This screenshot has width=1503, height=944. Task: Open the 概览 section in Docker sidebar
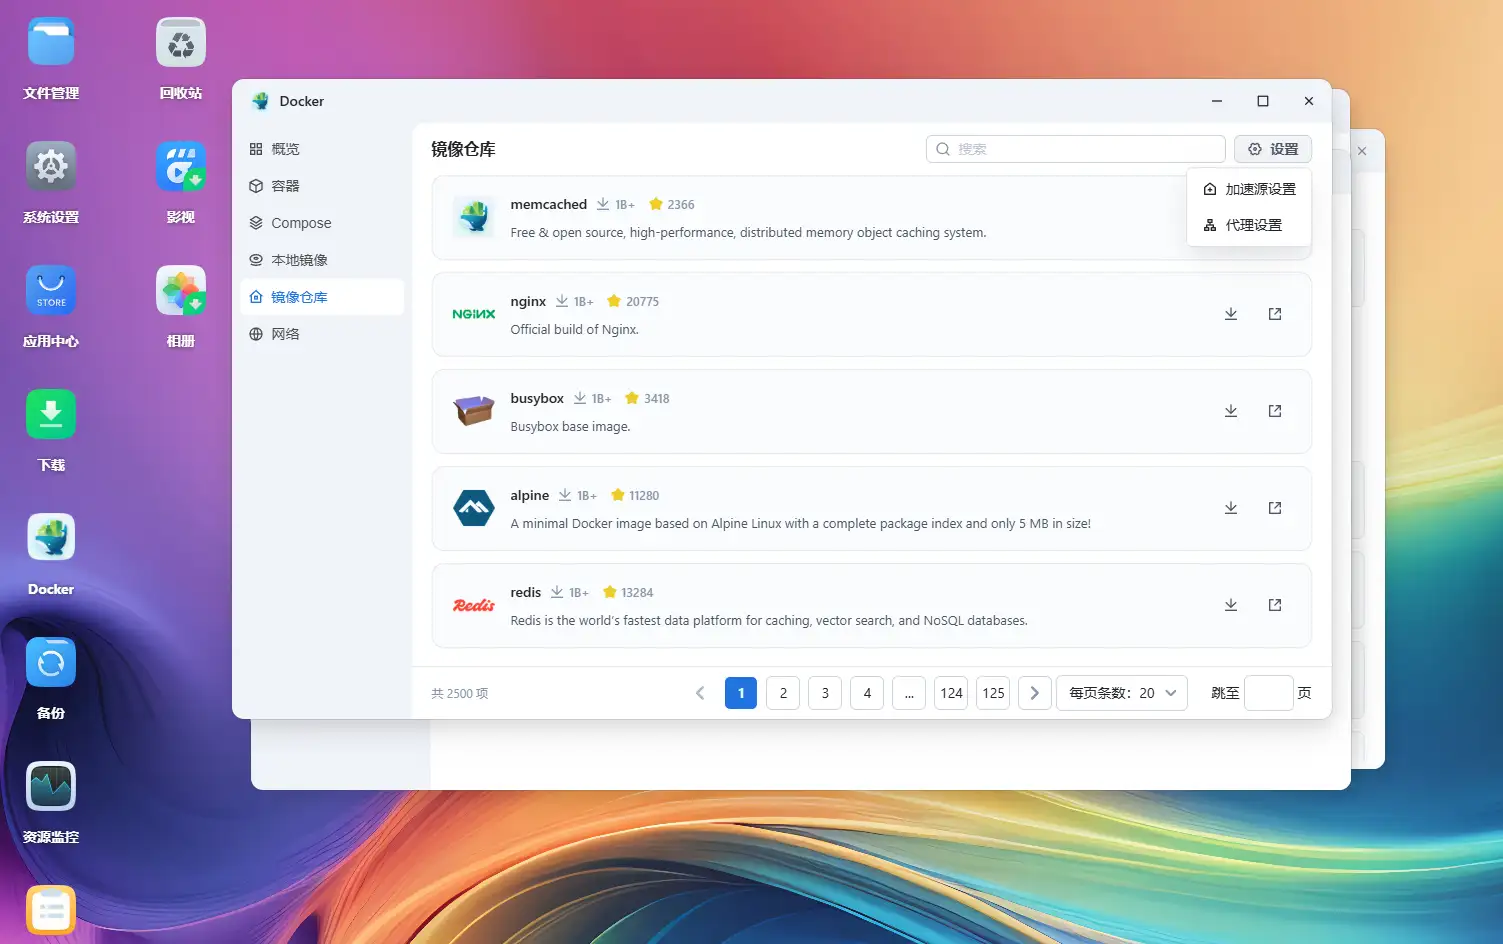click(283, 148)
